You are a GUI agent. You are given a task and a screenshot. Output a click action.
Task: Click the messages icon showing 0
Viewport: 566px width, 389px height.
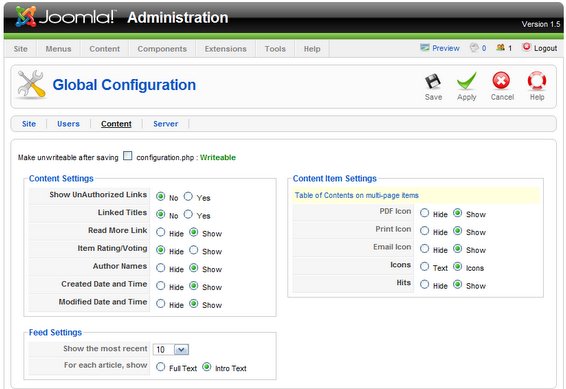click(474, 48)
